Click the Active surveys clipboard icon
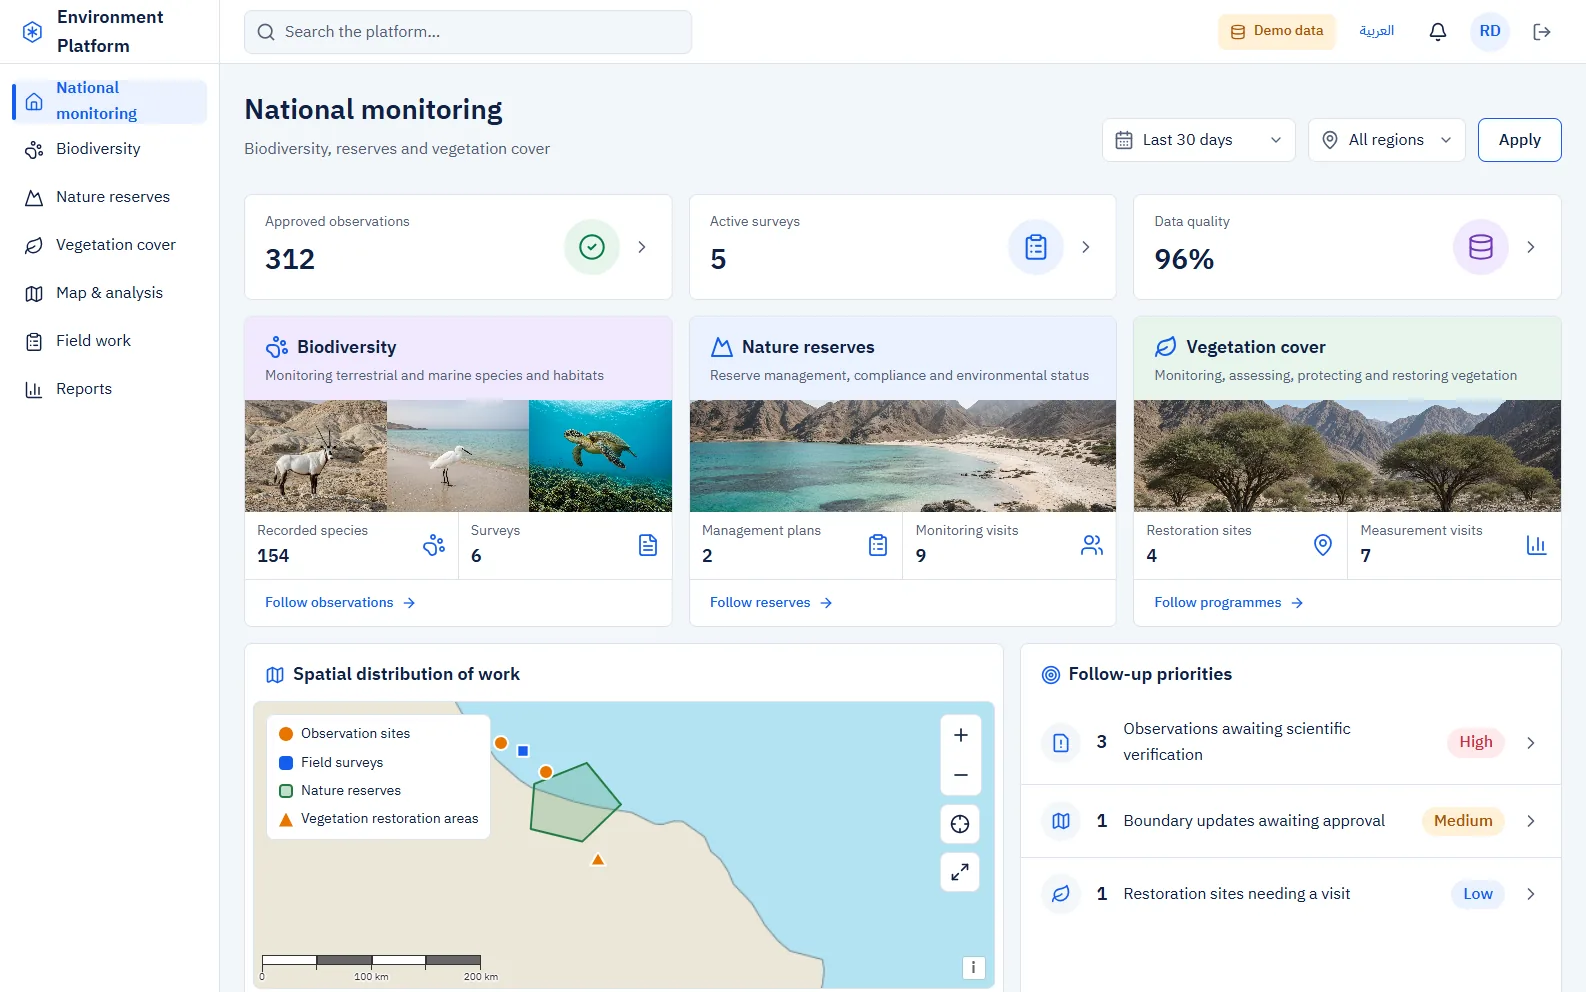Screen dimensions: 1586x992 click(1036, 247)
